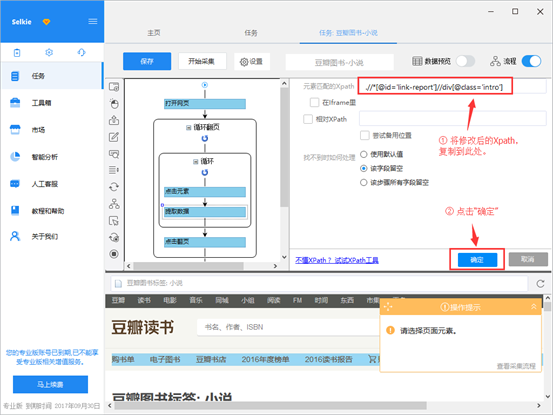Collapse the 循环翻页 loop box
The width and height of the screenshot is (553, 415).
point(189,128)
